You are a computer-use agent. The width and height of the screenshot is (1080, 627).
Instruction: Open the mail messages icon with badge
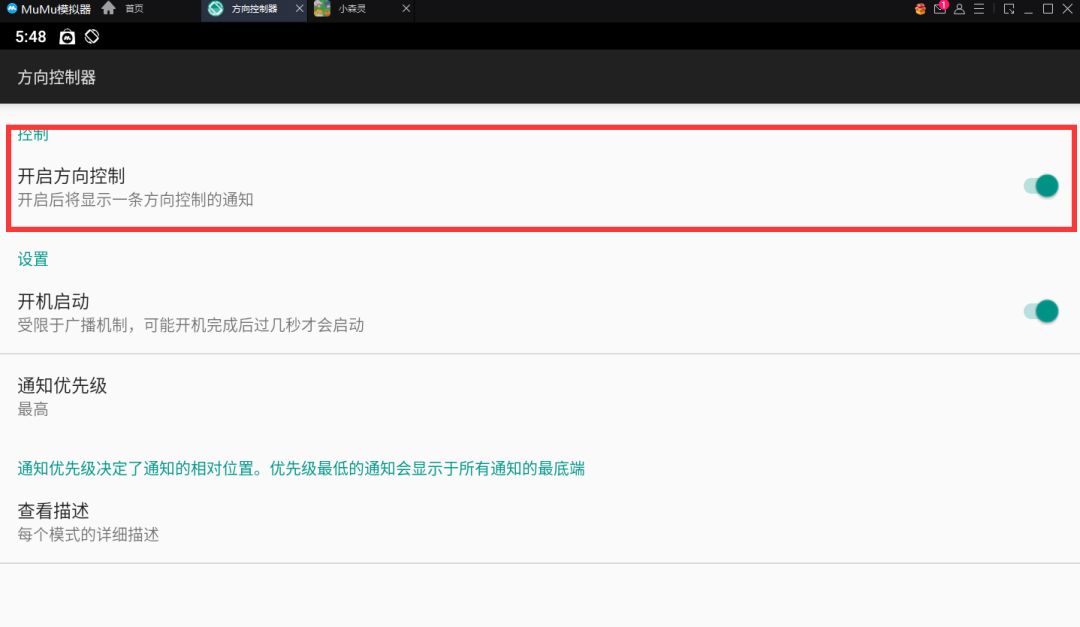point(940,8)
